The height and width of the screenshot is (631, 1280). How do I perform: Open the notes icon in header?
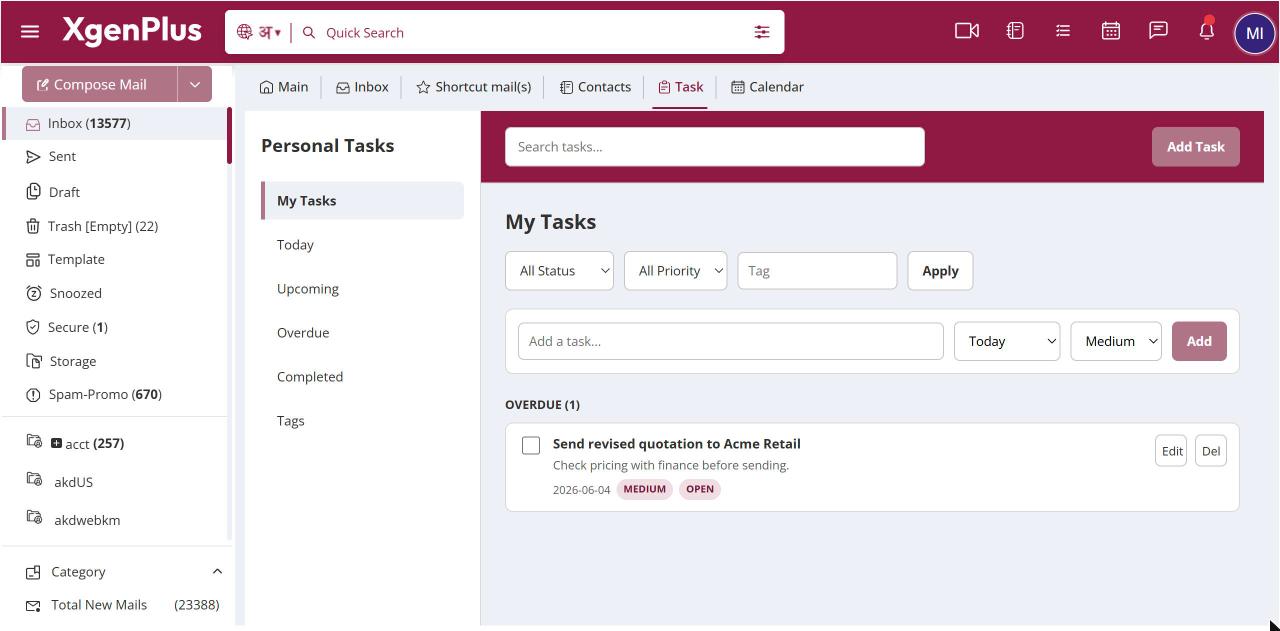pyautogui.click(x=1015, y=31)
